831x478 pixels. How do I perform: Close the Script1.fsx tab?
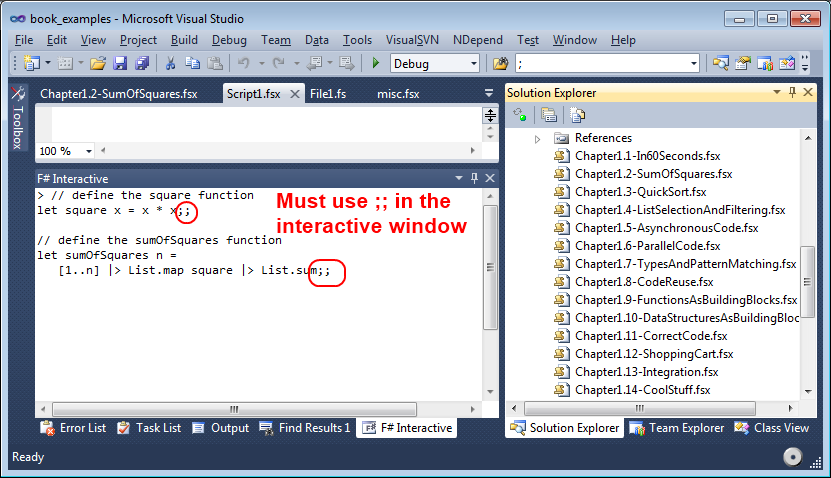(295, 94)
